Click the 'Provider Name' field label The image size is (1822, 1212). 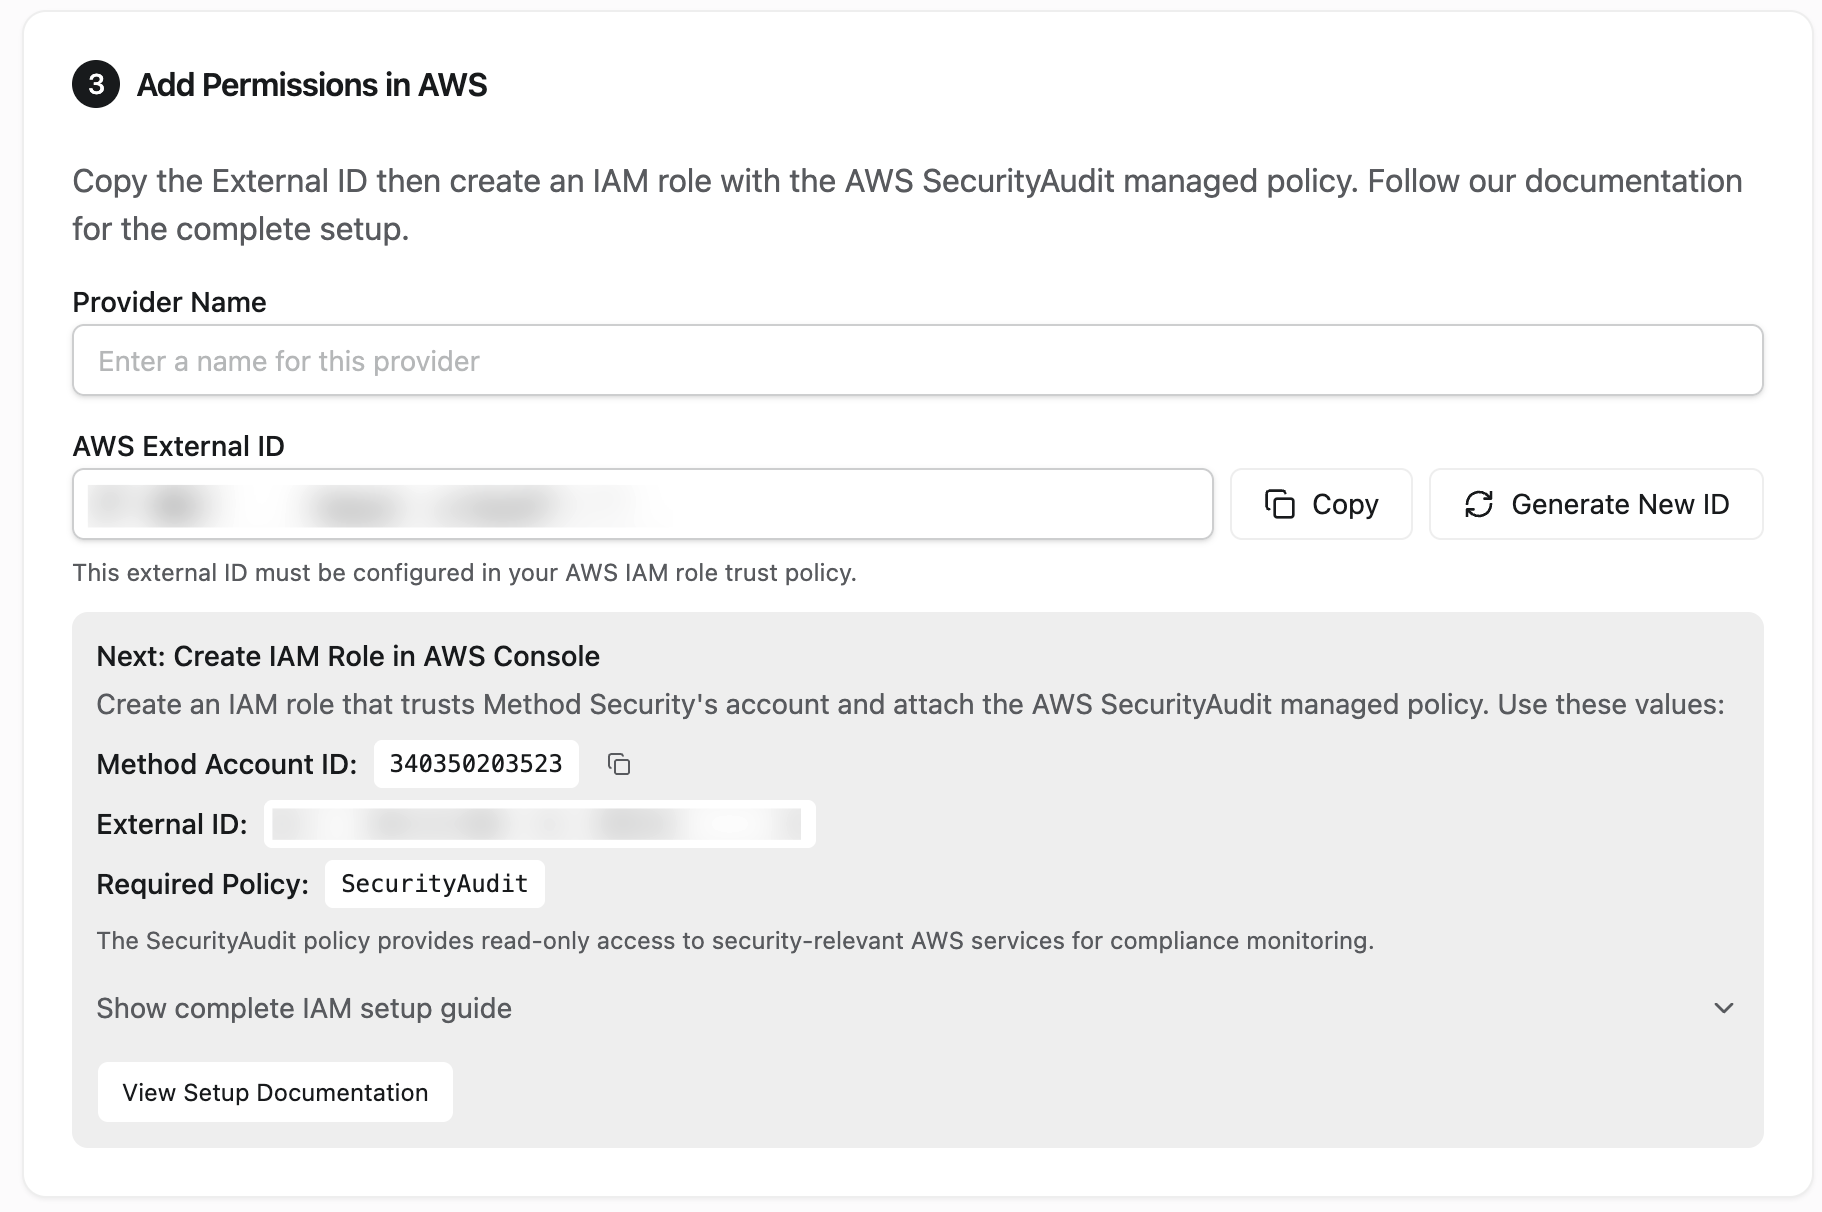pos(169,302)
